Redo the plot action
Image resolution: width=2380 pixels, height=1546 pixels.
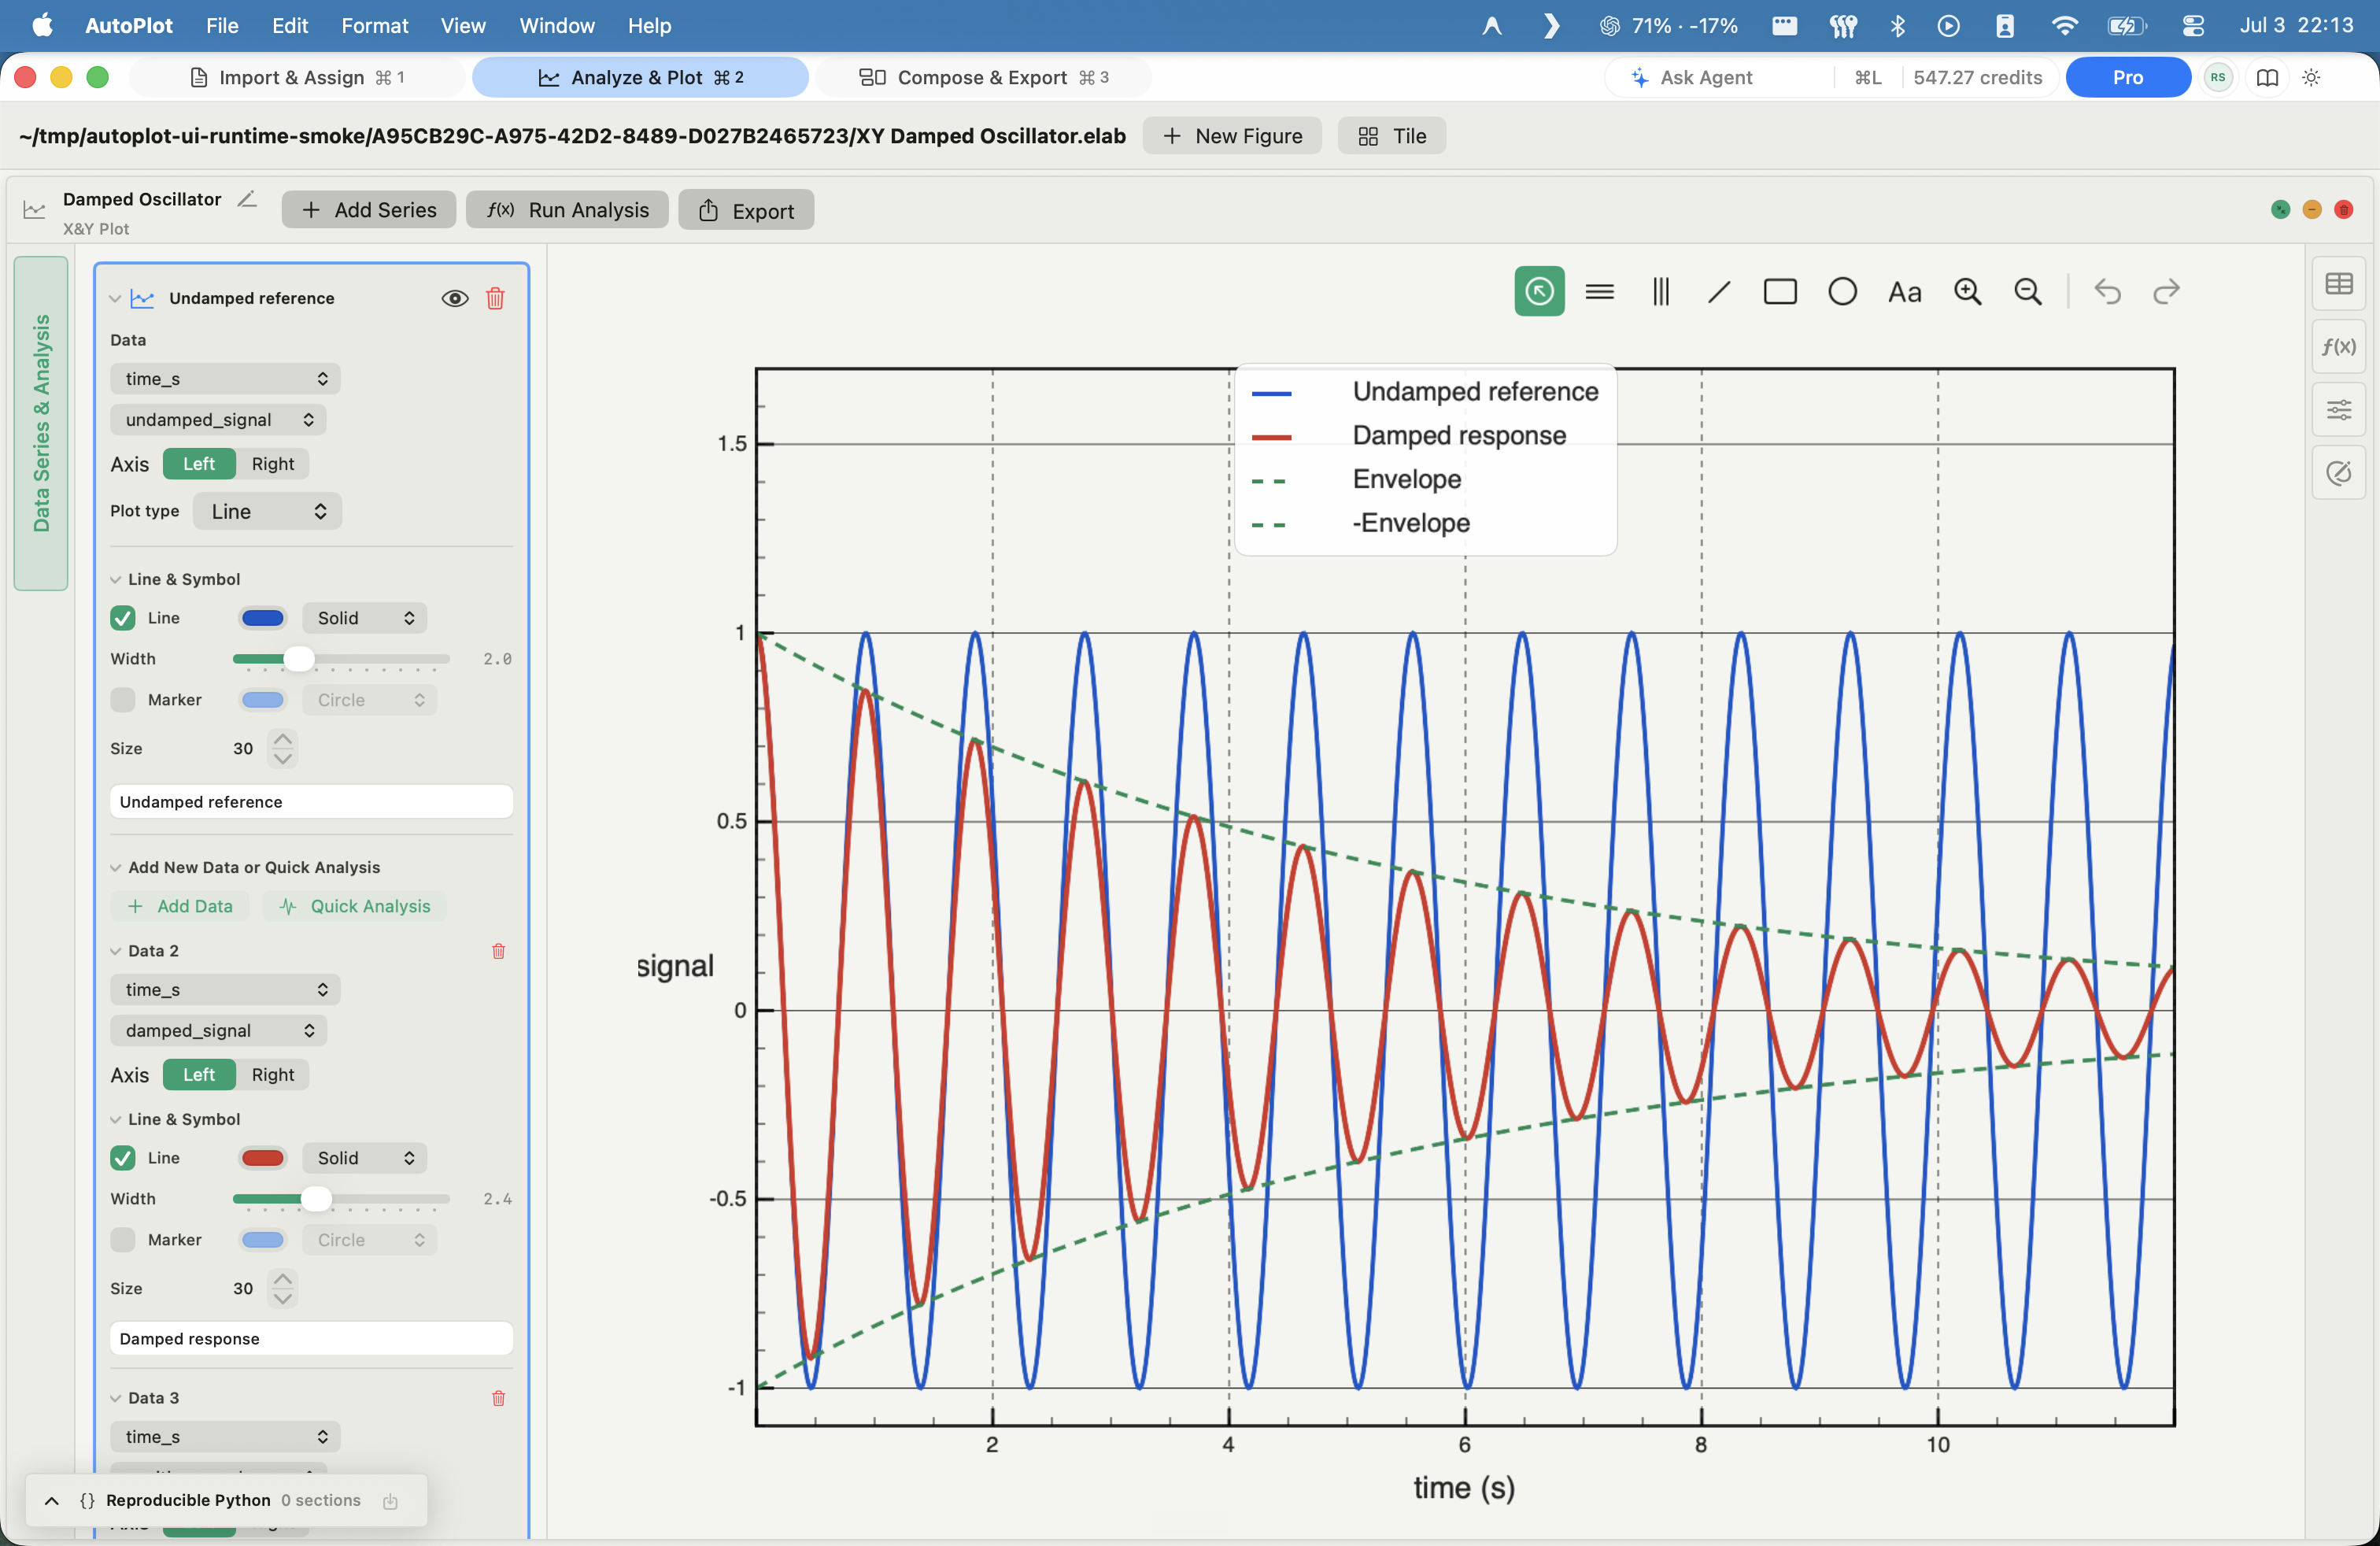tap(2166, 291)
